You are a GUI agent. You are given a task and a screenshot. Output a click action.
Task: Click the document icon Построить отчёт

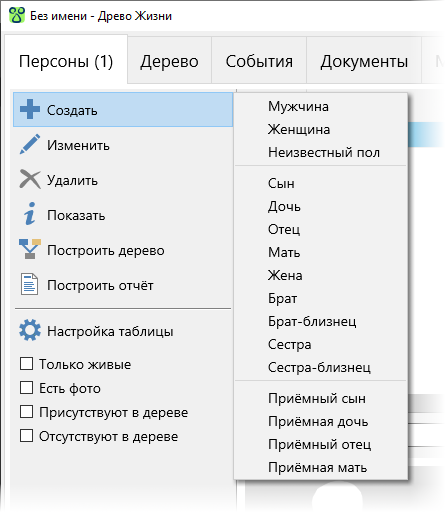(29, 285)
